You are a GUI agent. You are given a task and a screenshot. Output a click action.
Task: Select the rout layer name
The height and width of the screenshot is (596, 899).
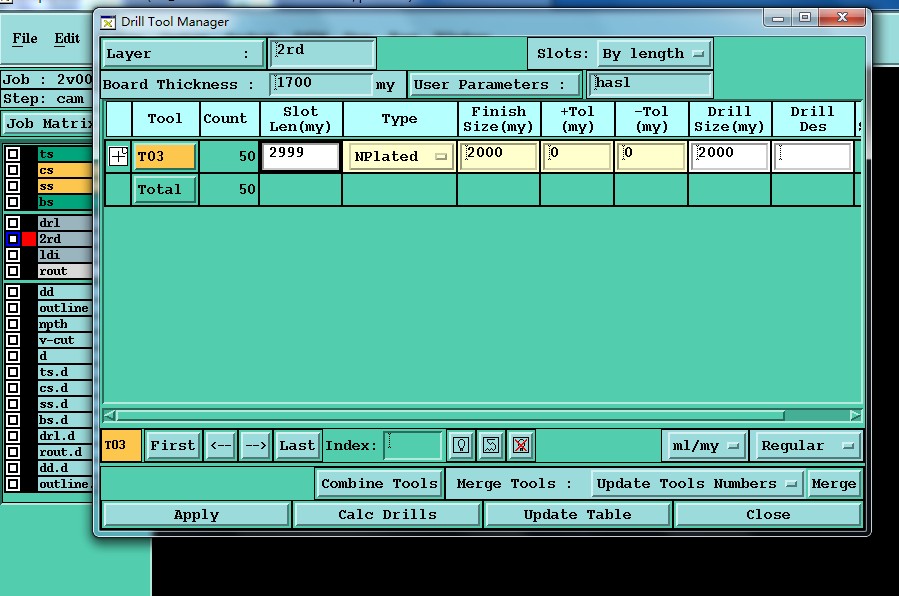(x=65, y=270)
